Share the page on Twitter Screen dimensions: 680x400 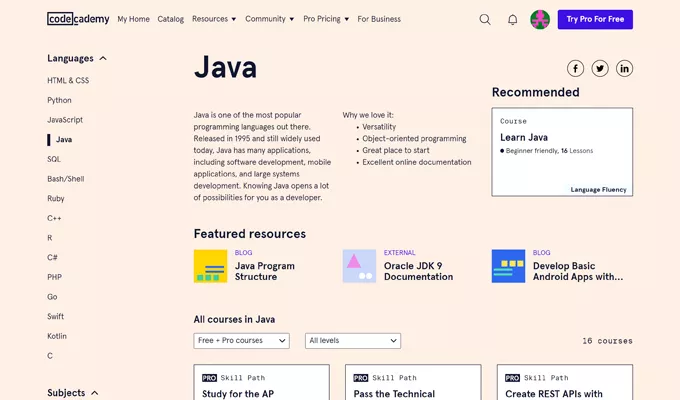click(600, 69)
